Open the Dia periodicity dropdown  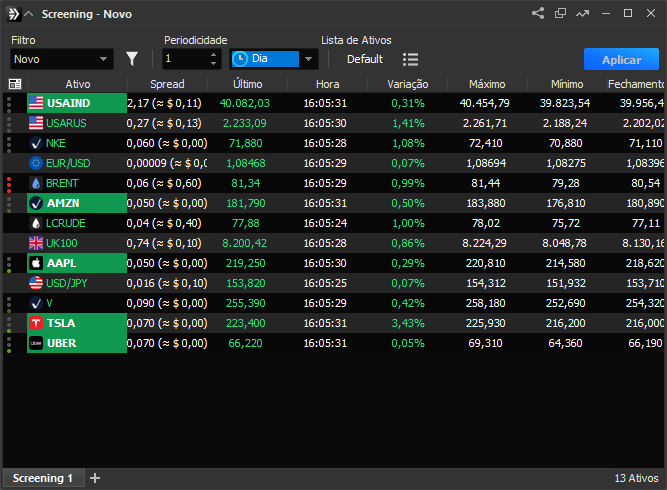[273, 59]
